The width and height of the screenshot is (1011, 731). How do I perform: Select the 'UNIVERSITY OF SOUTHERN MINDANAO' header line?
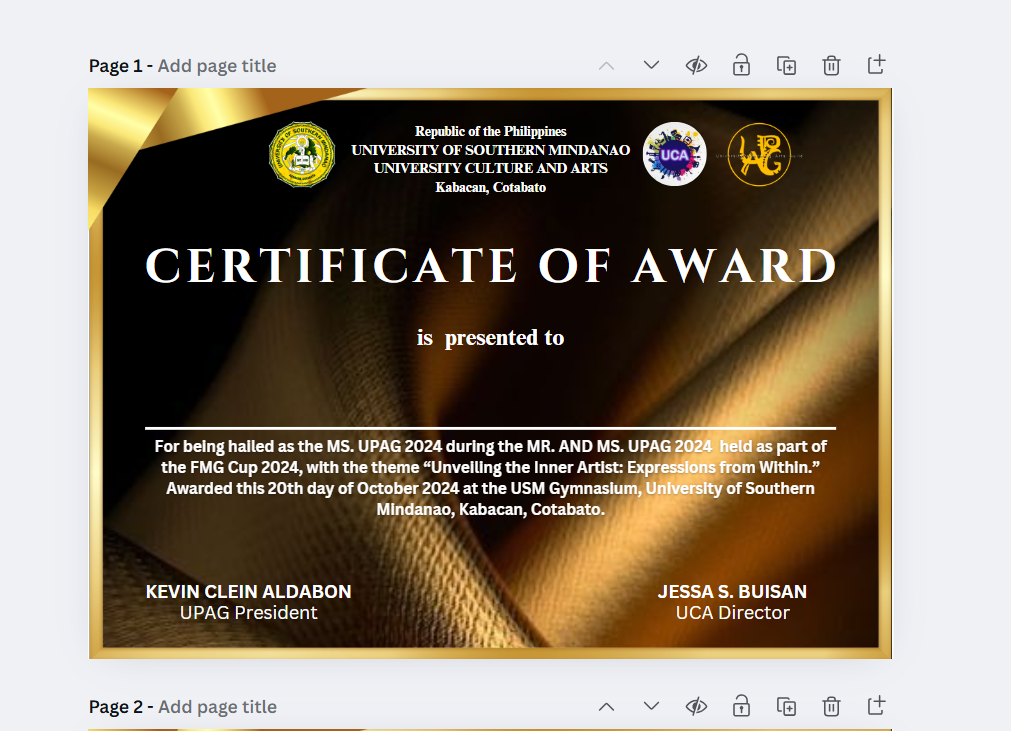[x=491, y=150]
